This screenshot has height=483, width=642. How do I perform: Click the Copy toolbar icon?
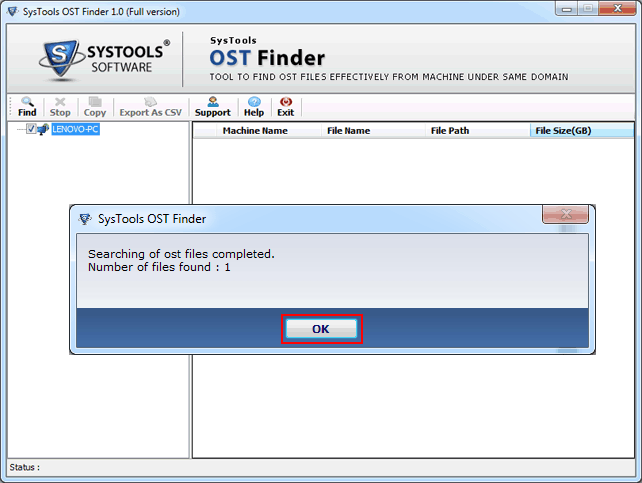95,107
